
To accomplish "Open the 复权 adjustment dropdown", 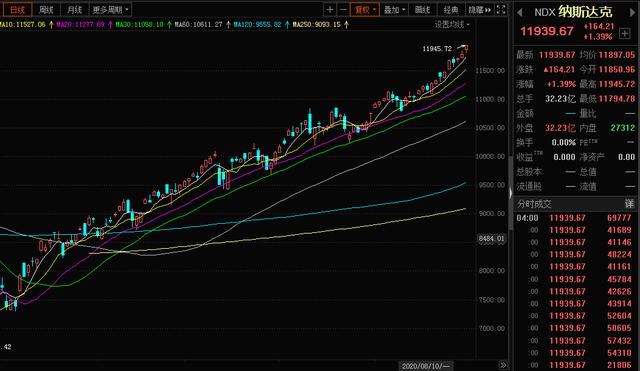I will click(x=365, y=9).
